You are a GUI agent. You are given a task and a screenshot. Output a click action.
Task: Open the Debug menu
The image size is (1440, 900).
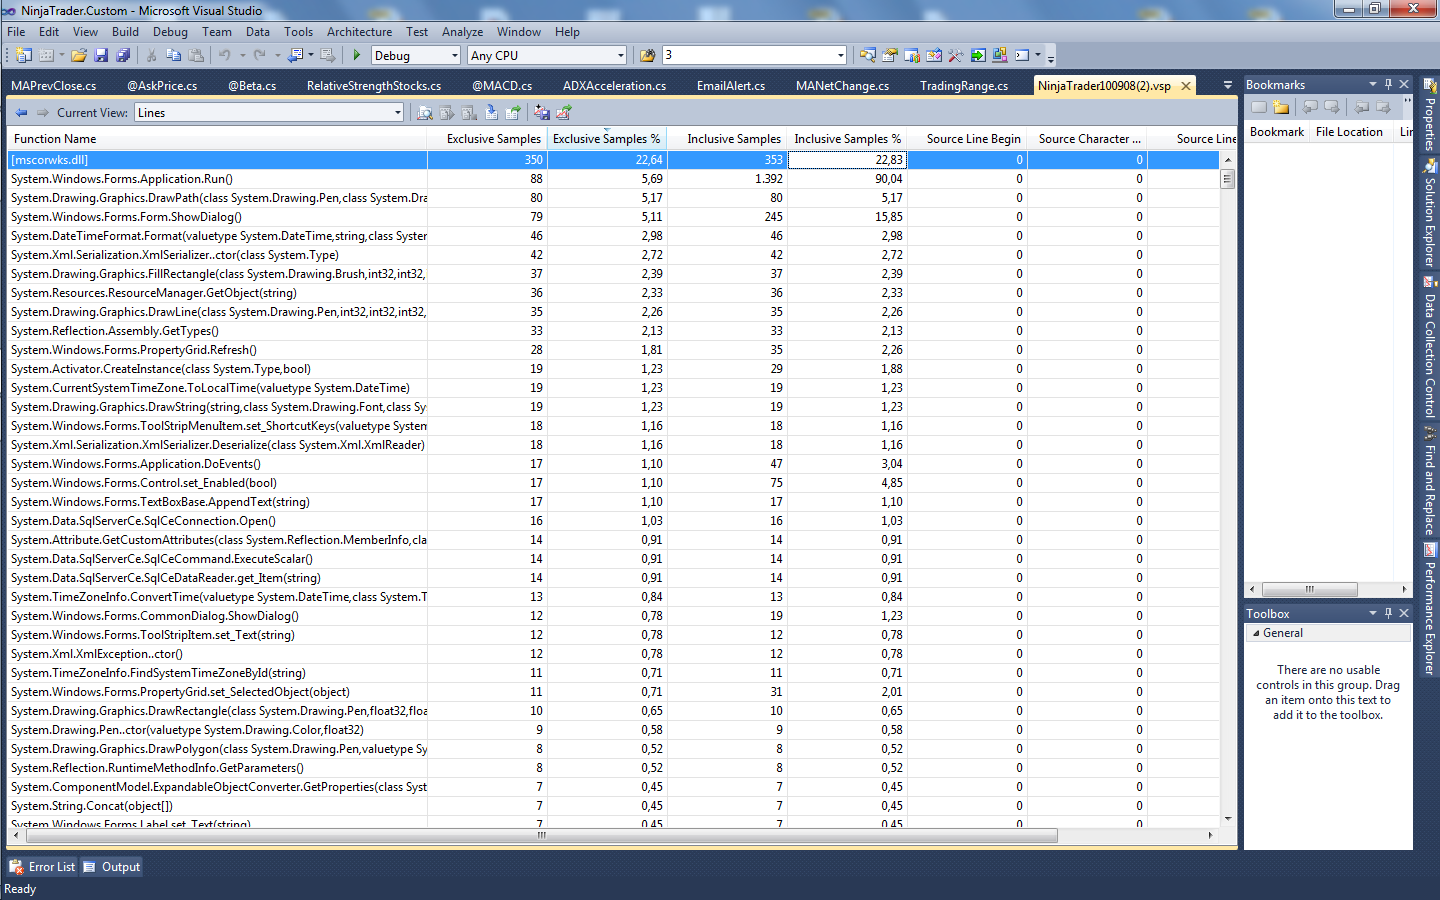(170, 32)
